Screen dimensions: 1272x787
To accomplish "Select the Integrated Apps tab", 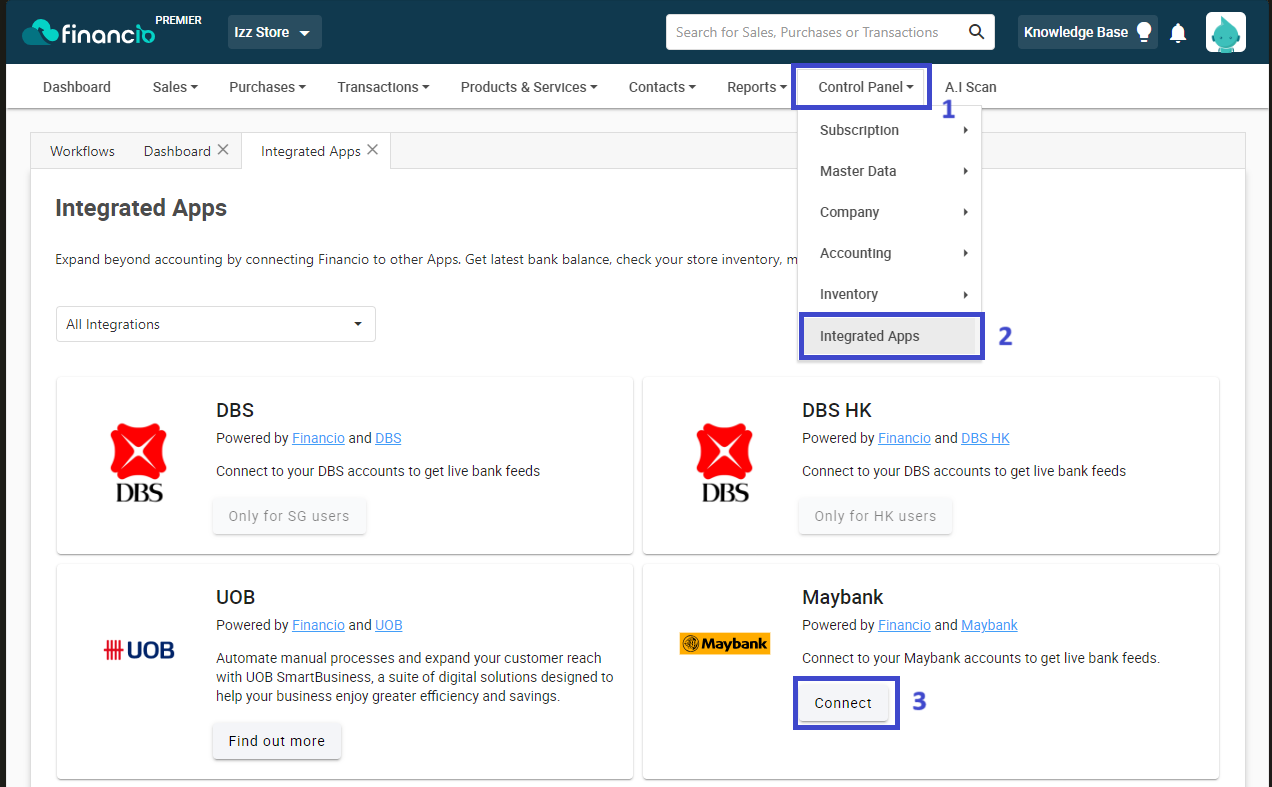I will click(310, 151).
